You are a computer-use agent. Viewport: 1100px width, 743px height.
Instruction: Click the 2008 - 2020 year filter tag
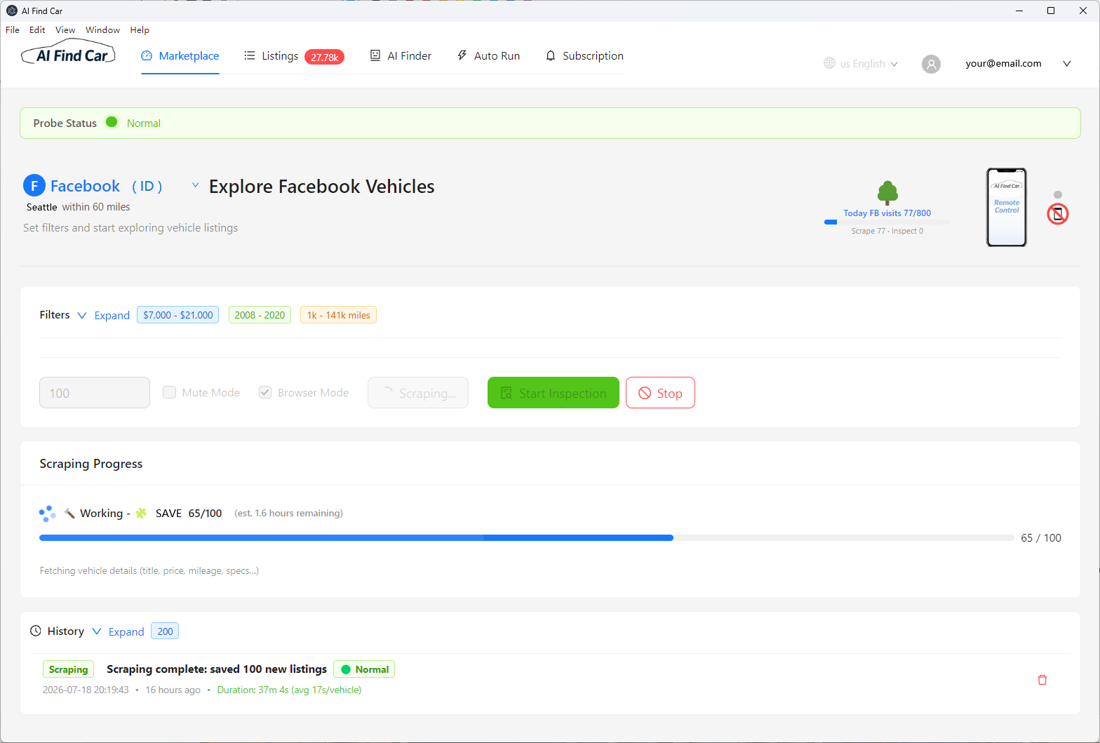(x=260, y=315)
